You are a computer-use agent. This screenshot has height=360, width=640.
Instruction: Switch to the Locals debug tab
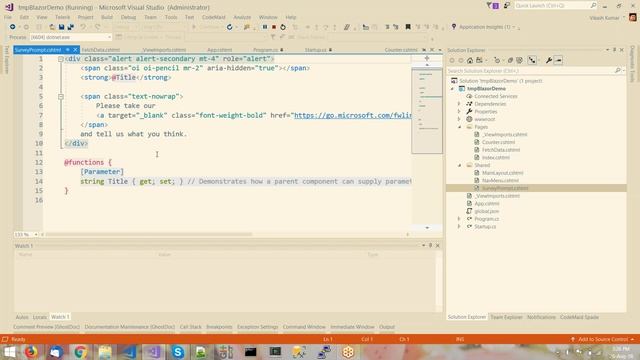click(40, 317)
